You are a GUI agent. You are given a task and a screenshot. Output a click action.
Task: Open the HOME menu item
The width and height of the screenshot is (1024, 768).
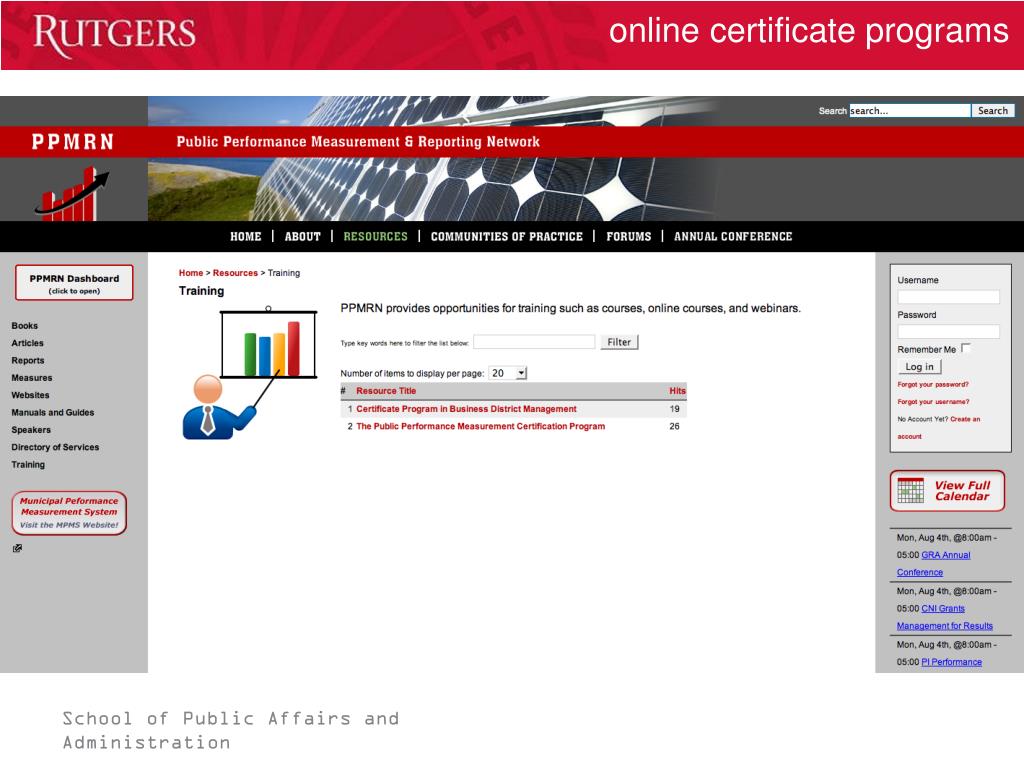tap(246, 236)
